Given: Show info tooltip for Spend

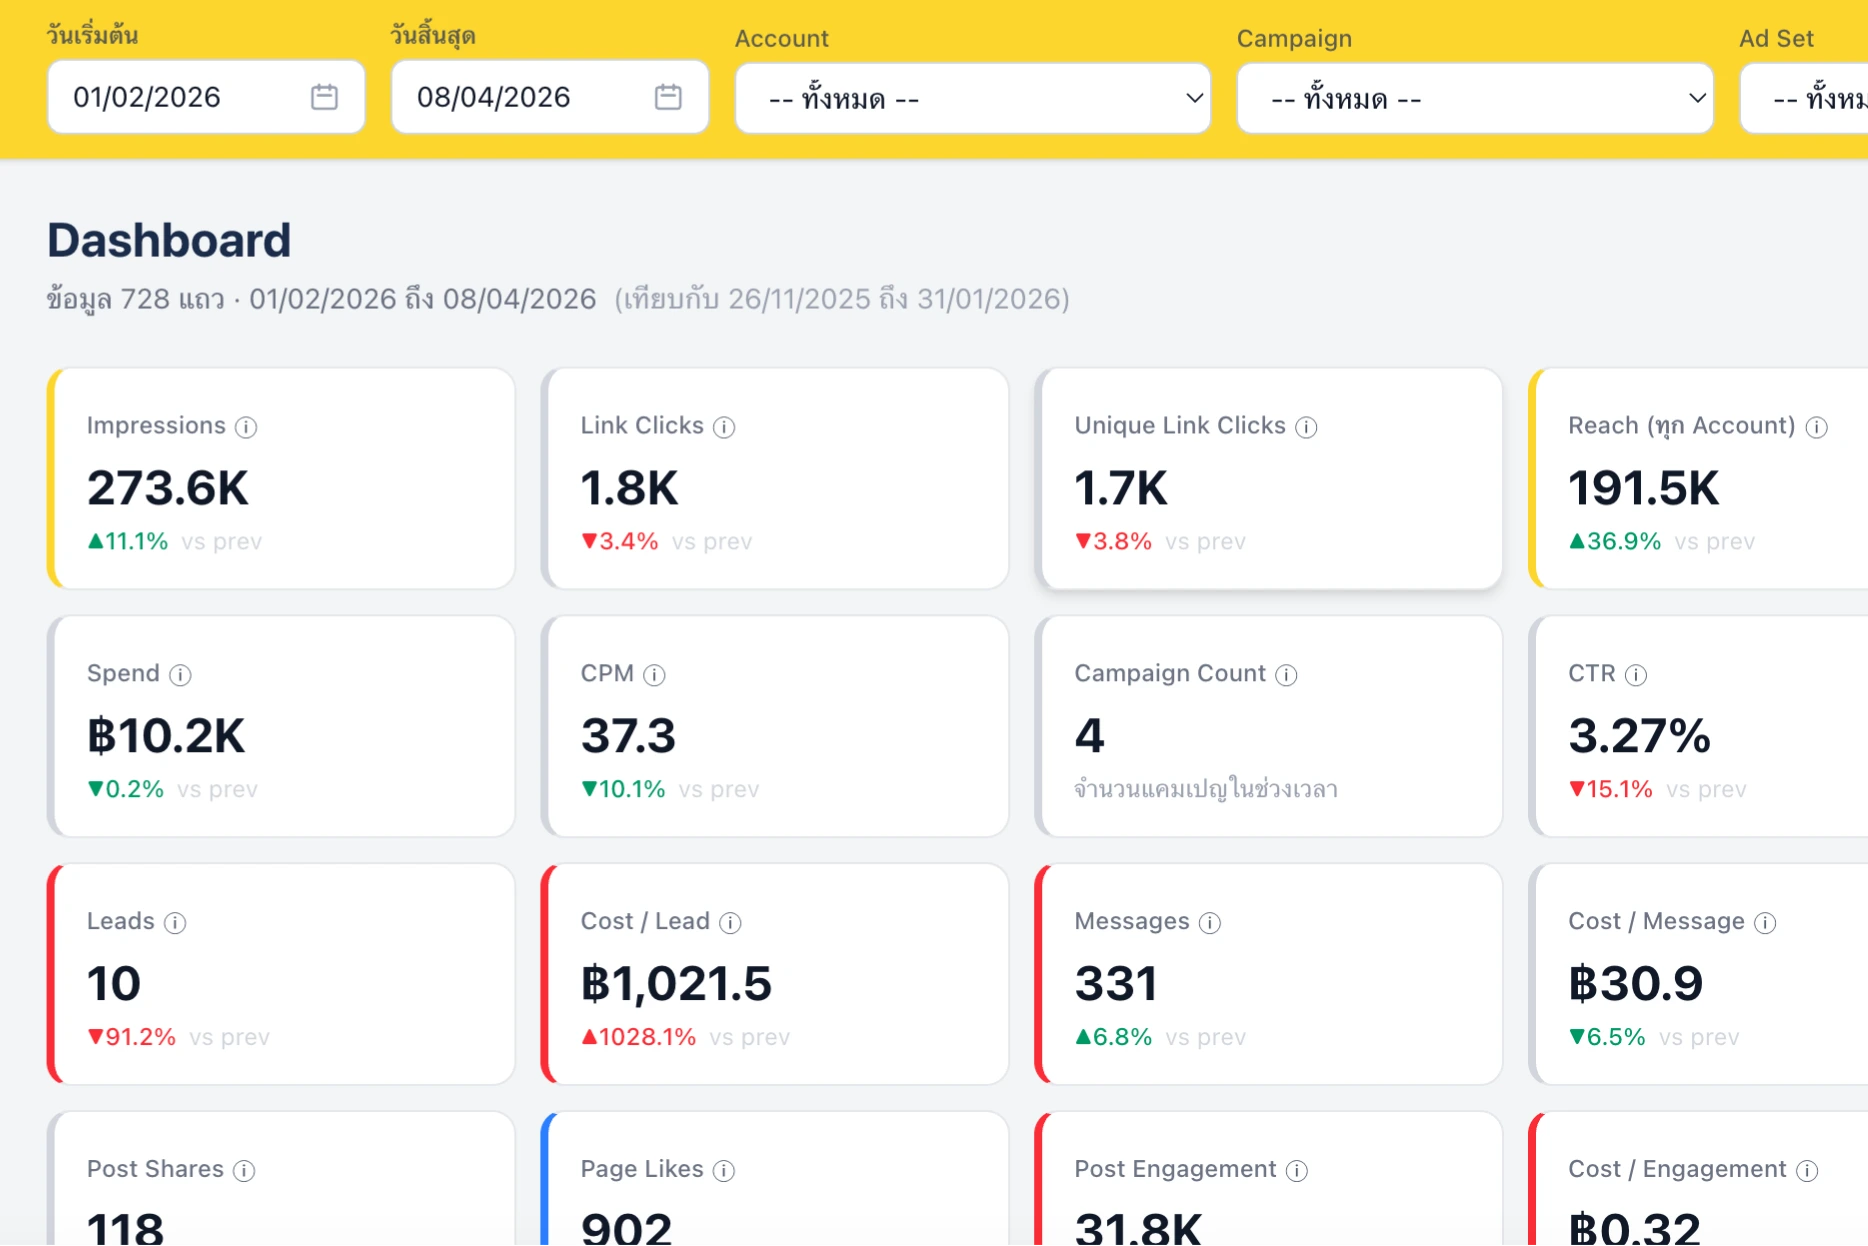Looking at the screenshot, I should click(180, 675).
